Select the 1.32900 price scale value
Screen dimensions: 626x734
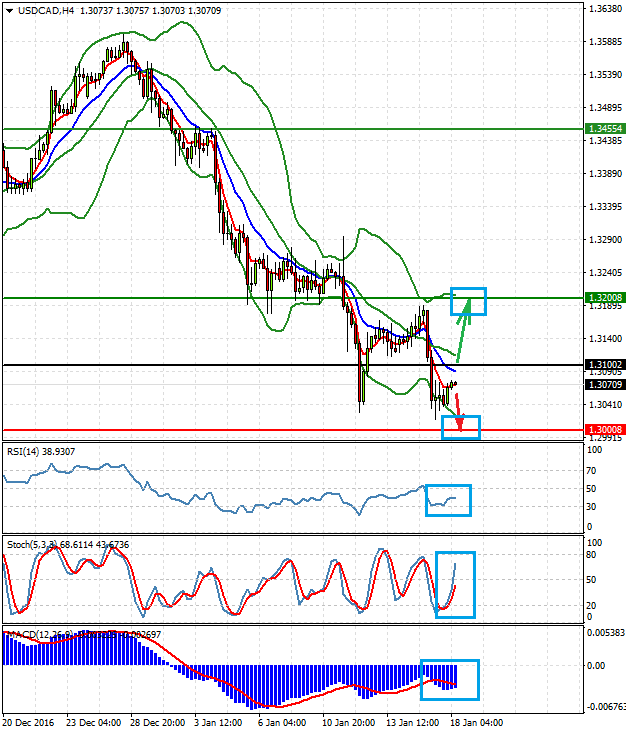(x=605, y=240)
